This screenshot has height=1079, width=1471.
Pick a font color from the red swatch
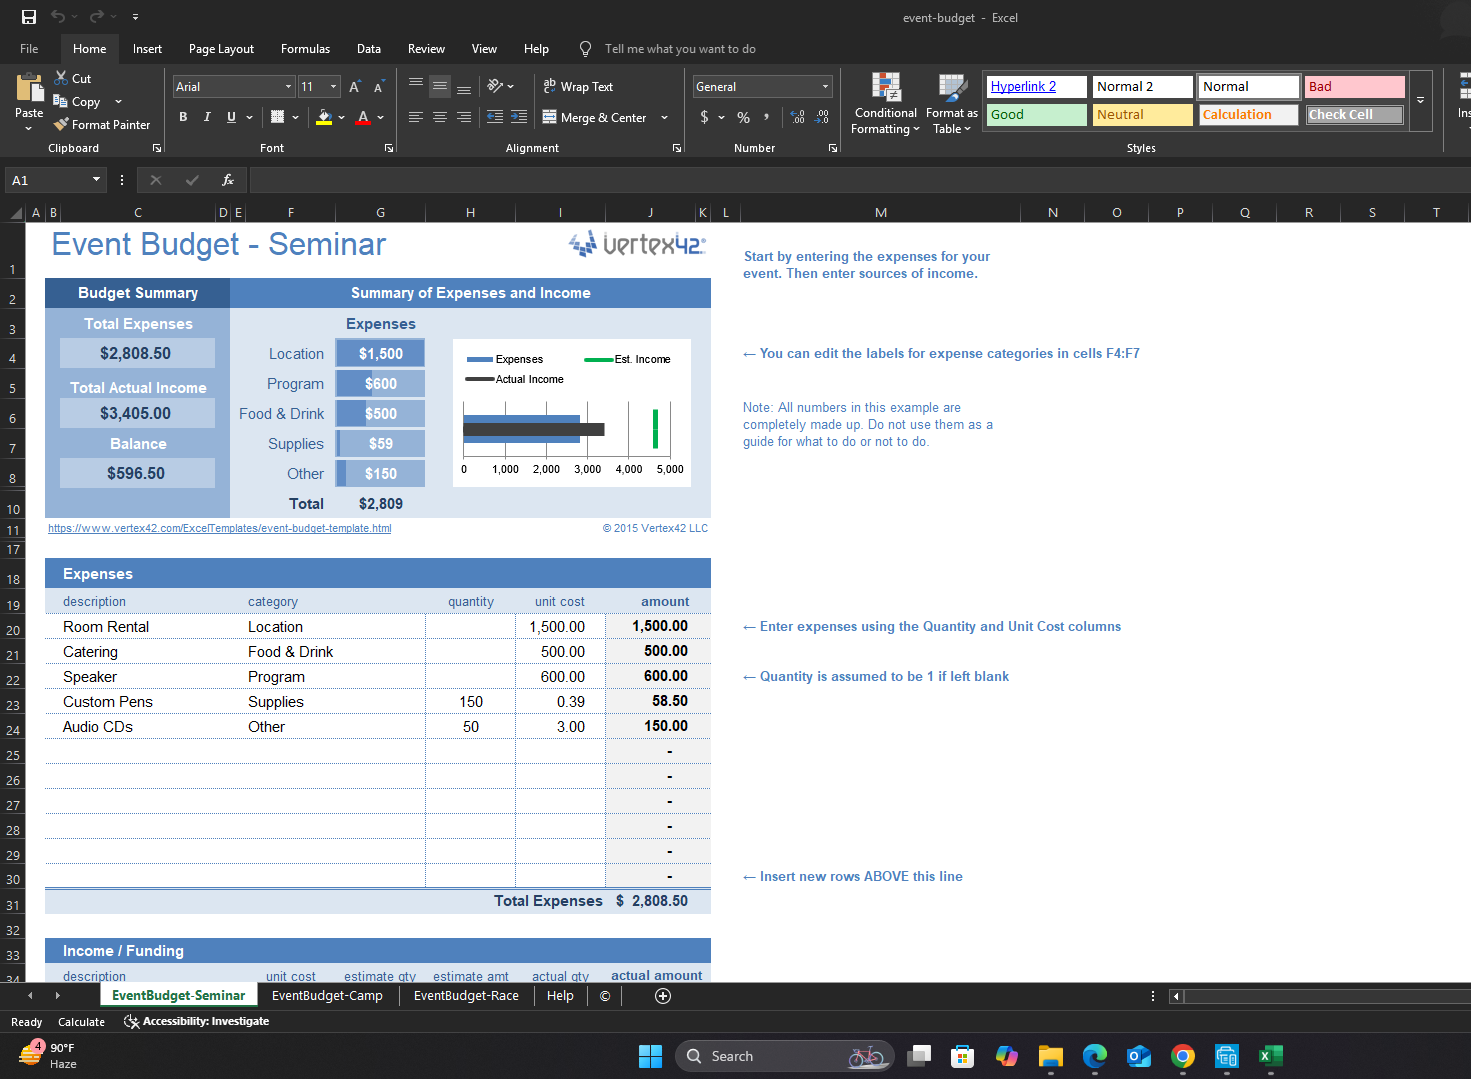pyautogui.click(x=364, y=117)
